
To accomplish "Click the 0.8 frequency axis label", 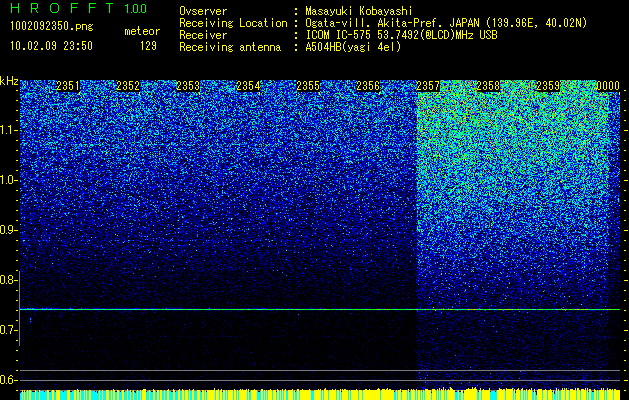I will pyautogui.click(x=9, y=280).
